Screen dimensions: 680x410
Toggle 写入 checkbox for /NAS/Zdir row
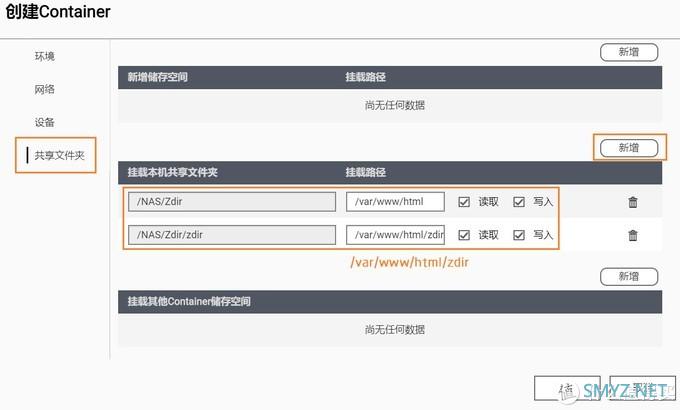tap(519, 202)
